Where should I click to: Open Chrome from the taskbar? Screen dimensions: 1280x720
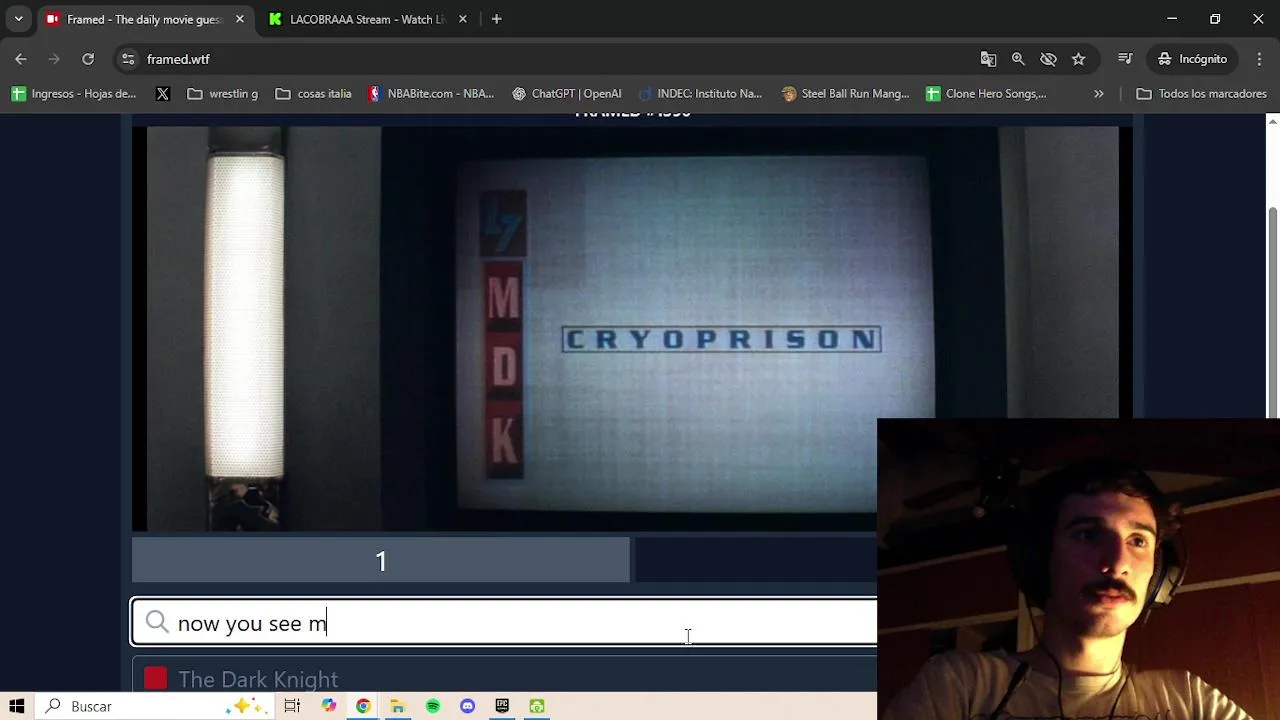tap(363, 706)
